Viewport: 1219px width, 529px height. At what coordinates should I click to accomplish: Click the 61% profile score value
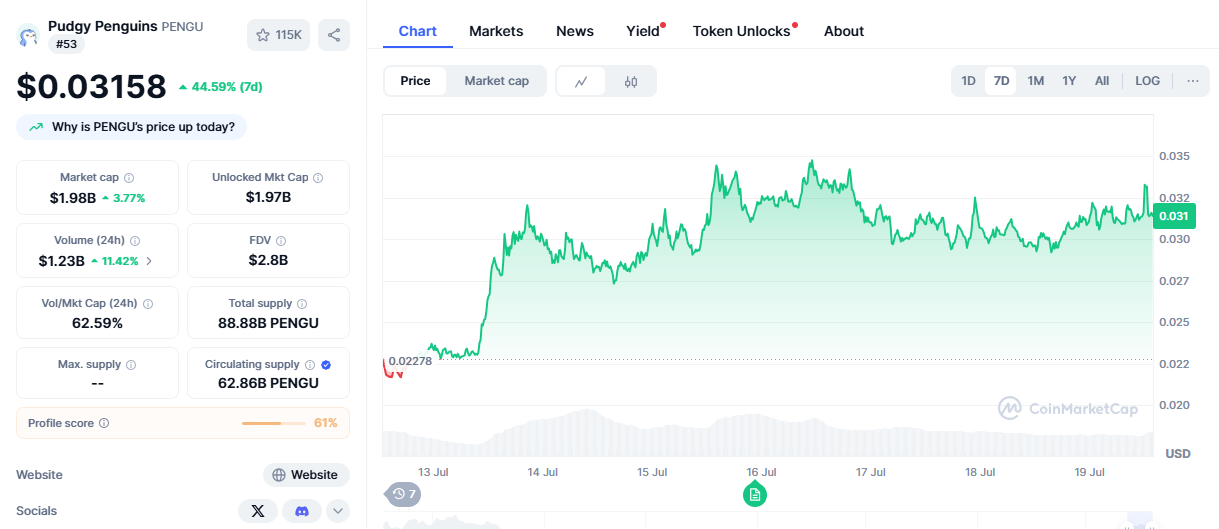326,424
